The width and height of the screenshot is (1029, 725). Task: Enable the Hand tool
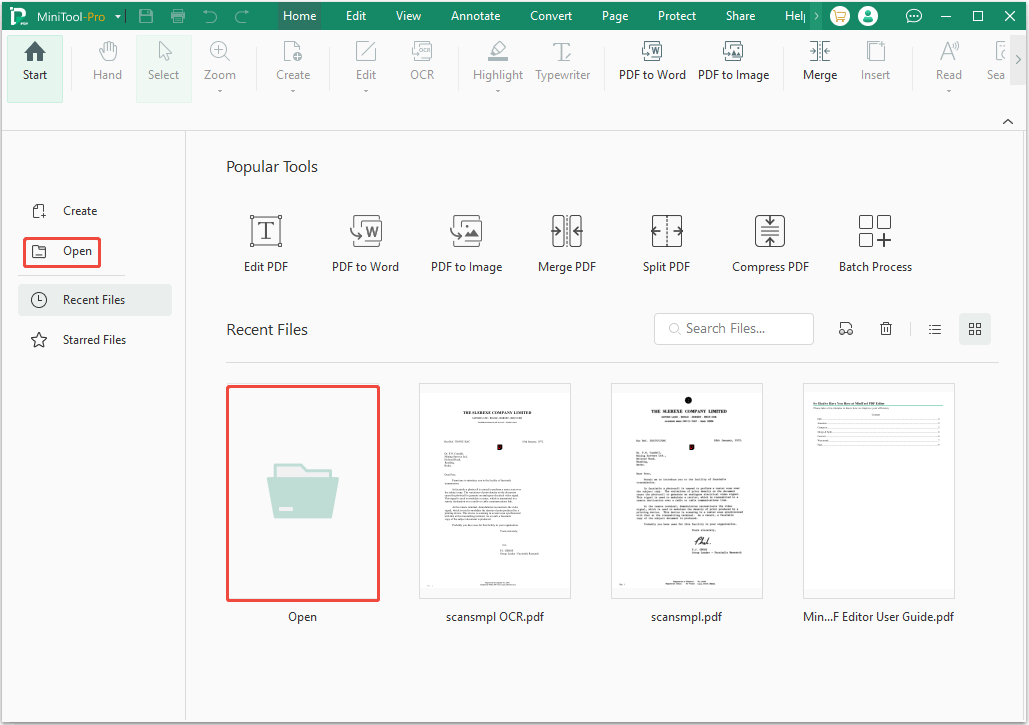[107, 62]
